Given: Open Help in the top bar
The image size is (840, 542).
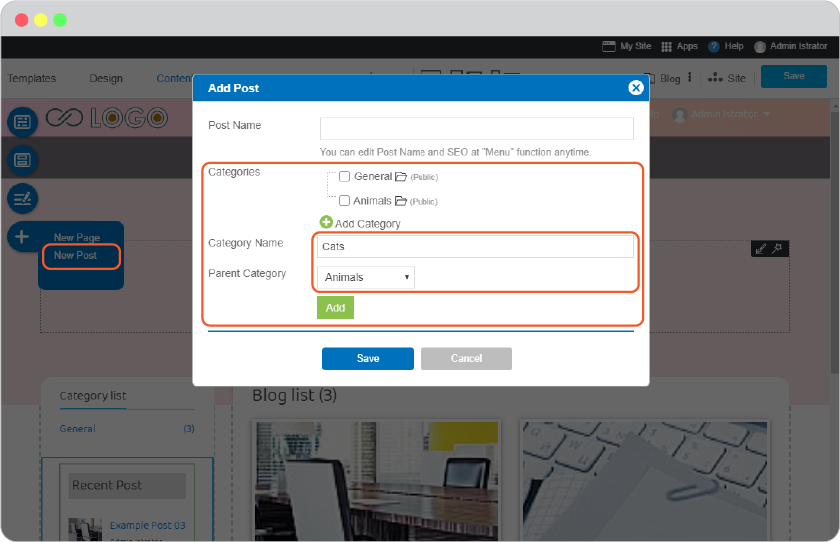Looking at the screenshot, I should pyautogui.click(x=734, y=46).
